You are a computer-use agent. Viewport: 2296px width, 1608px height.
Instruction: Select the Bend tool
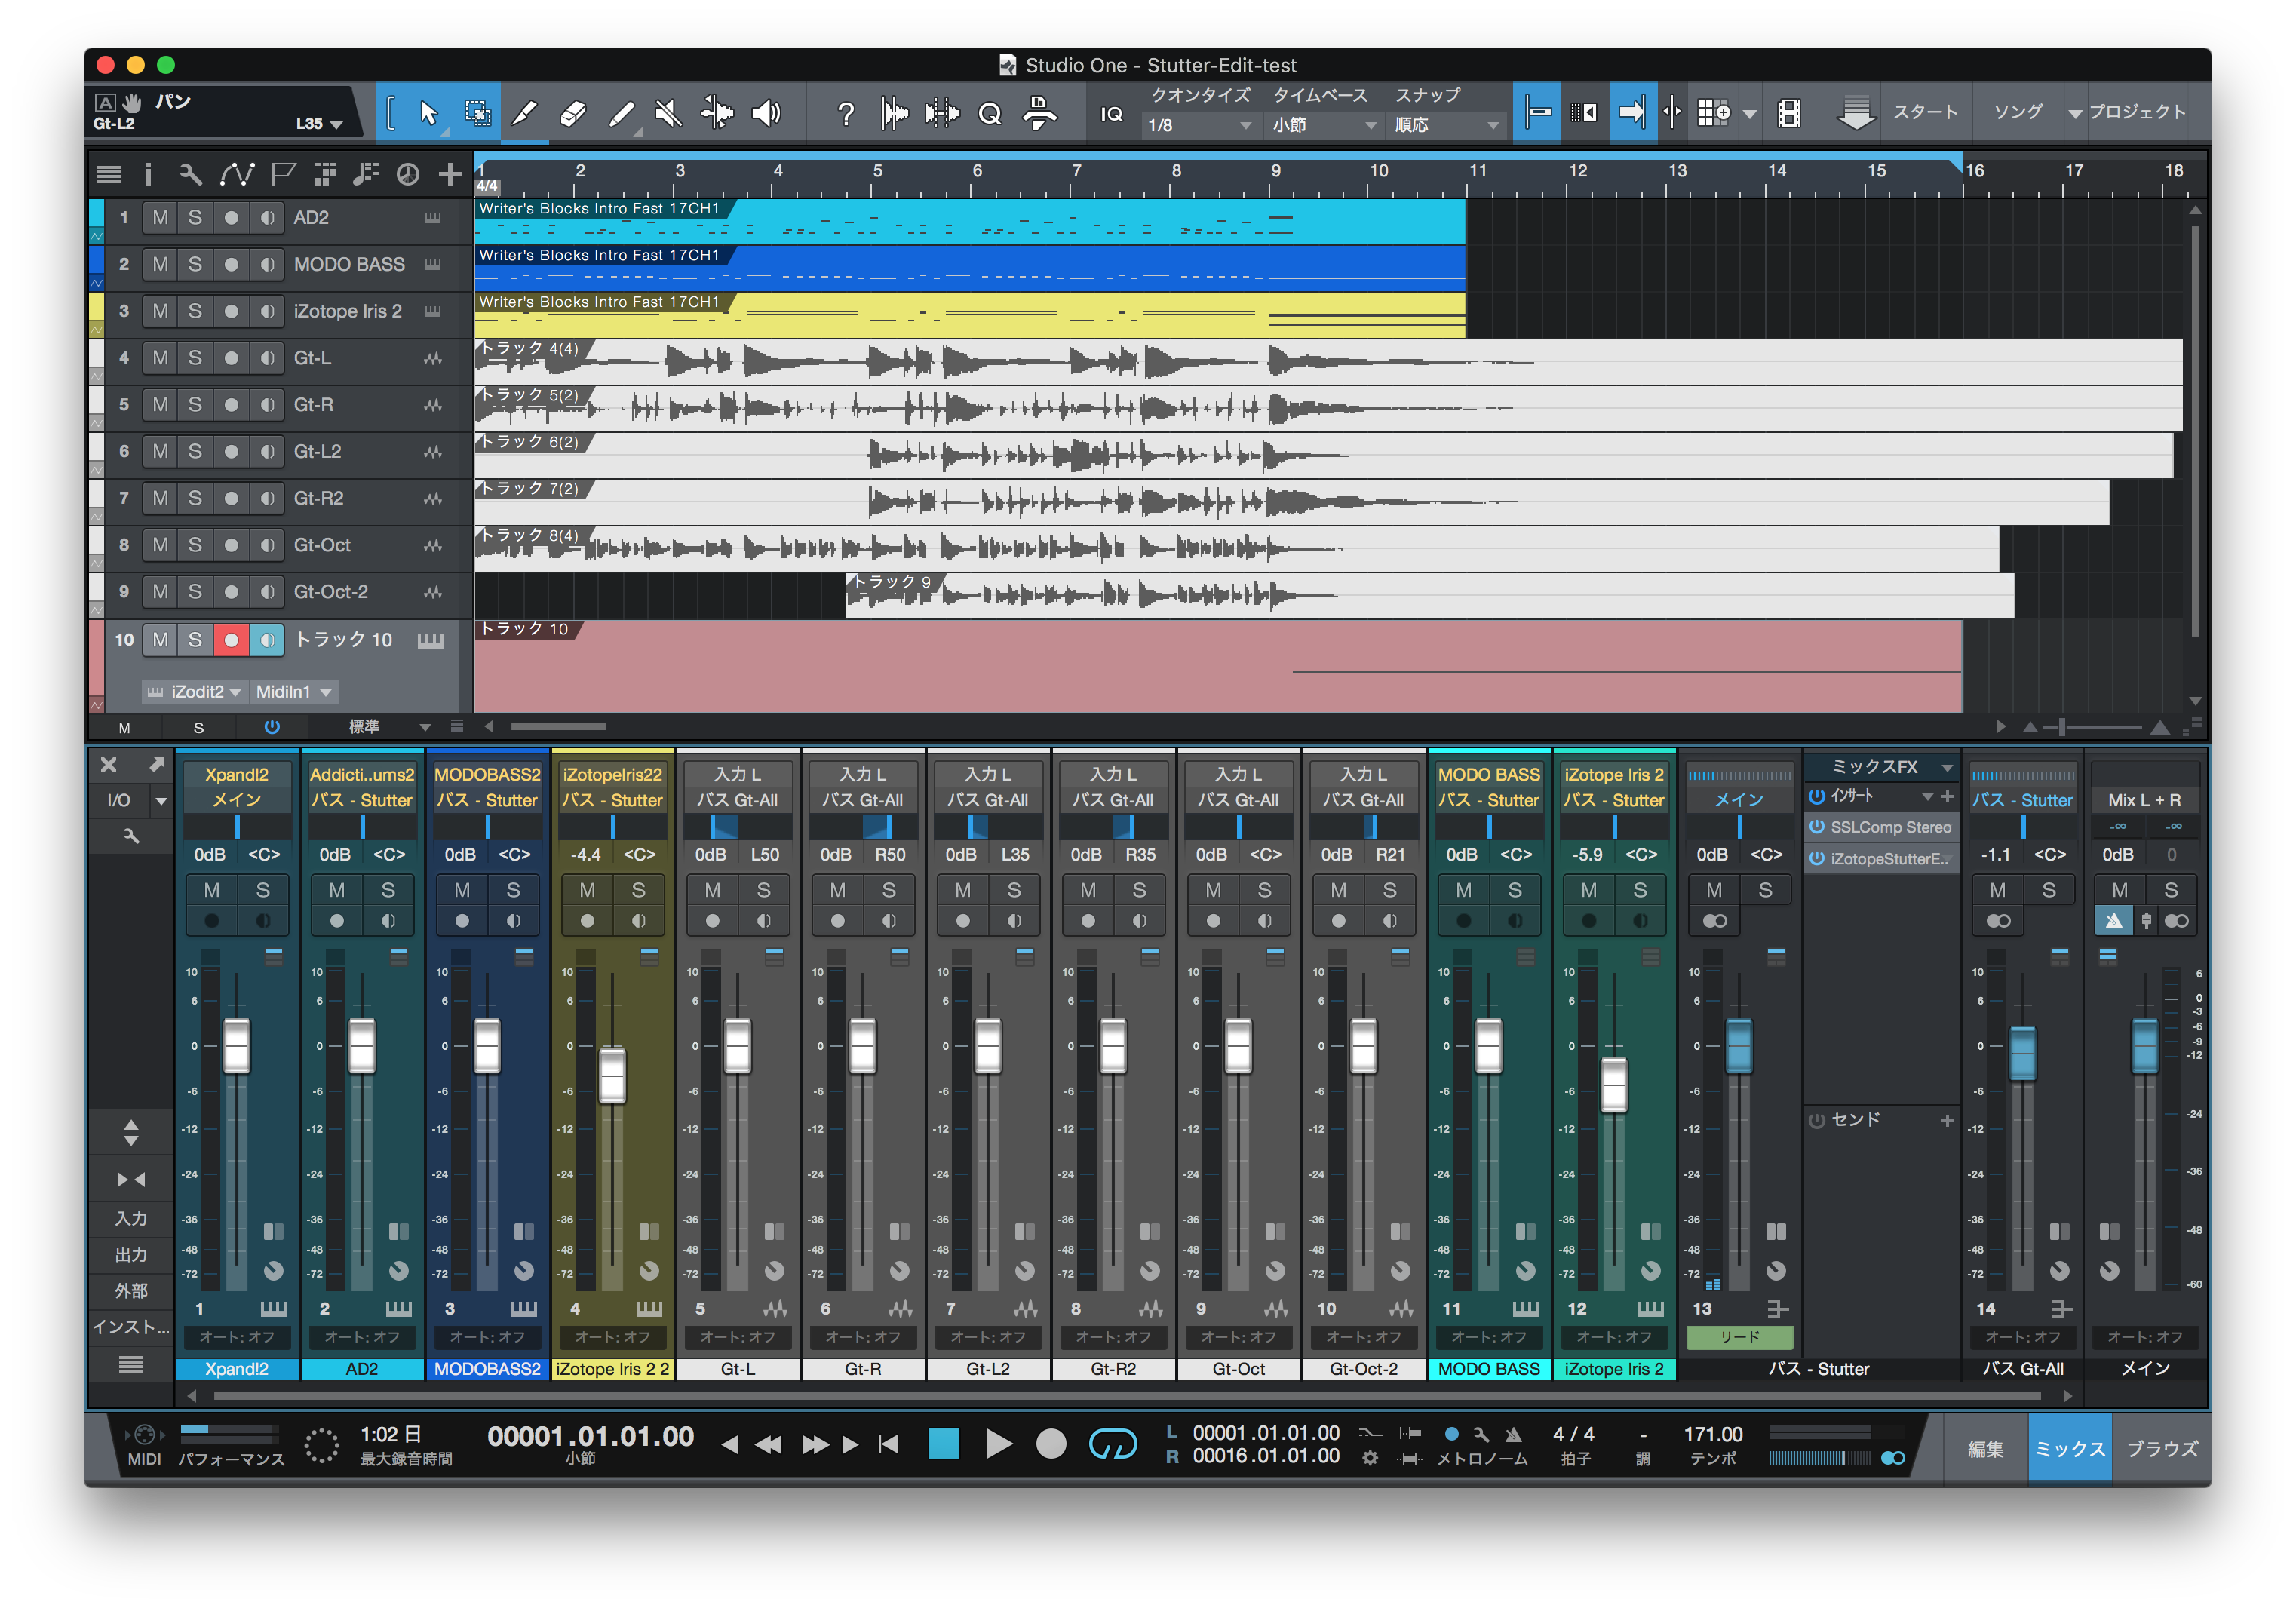pyautogui.click(x=716, y=113)
